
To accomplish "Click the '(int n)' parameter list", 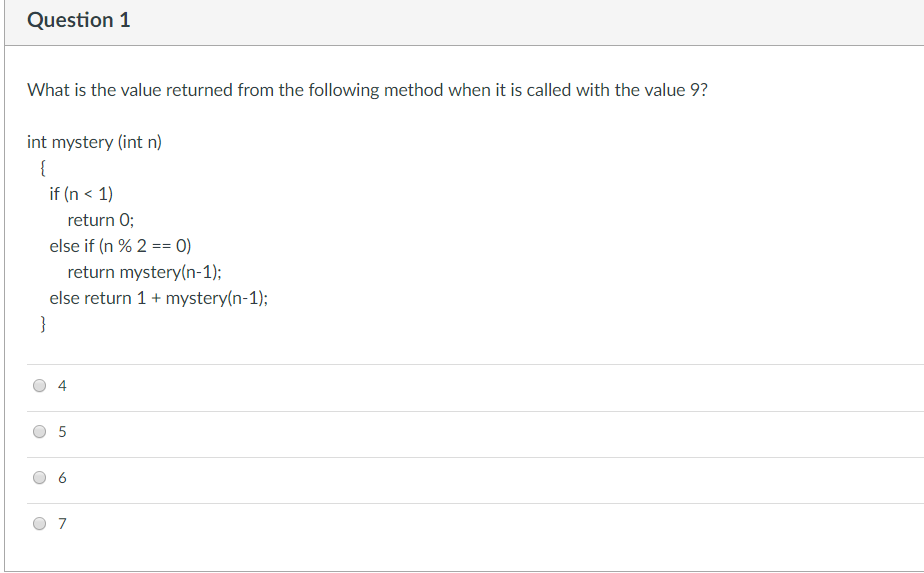I will pos(140,142).
